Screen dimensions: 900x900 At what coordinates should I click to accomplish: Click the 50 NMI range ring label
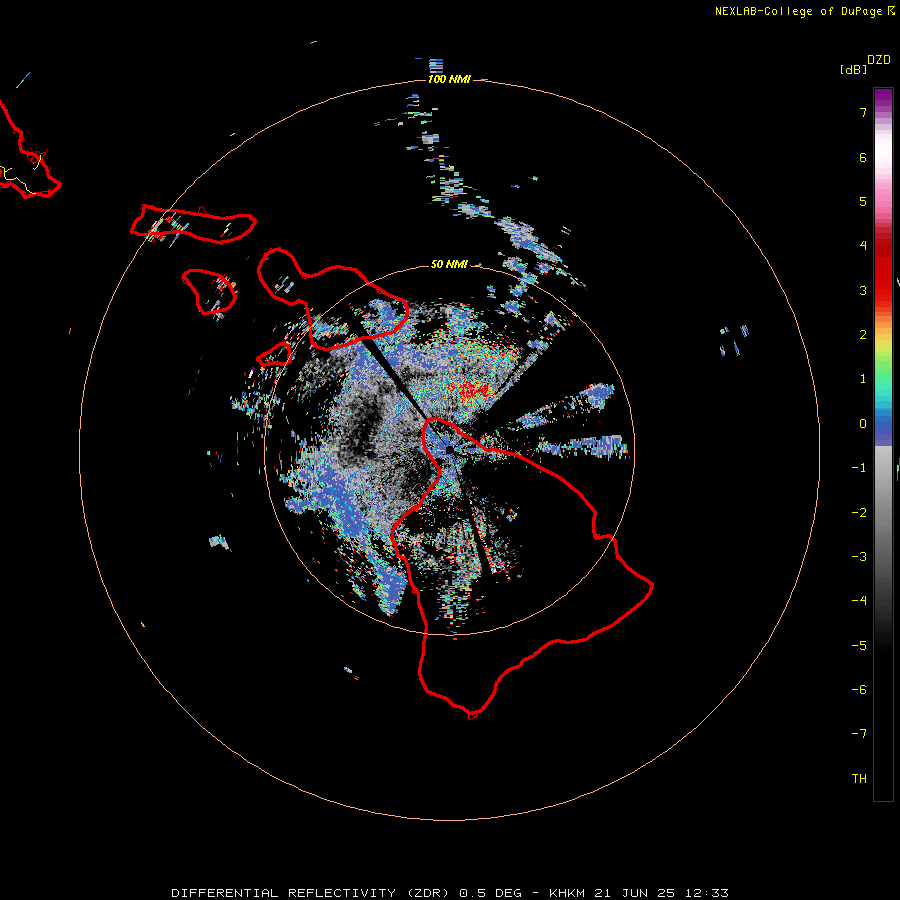coord(449,264)
